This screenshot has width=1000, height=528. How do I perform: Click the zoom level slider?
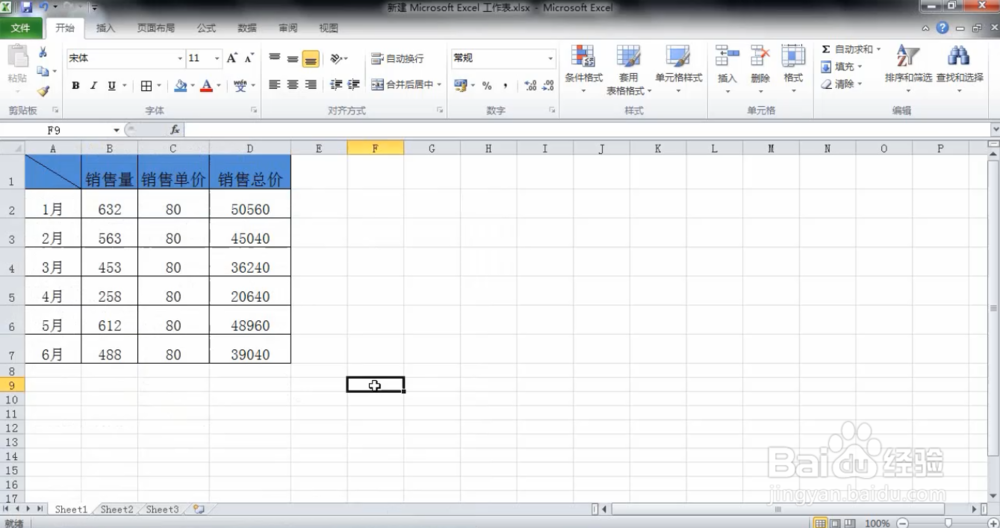coord(948,523)
